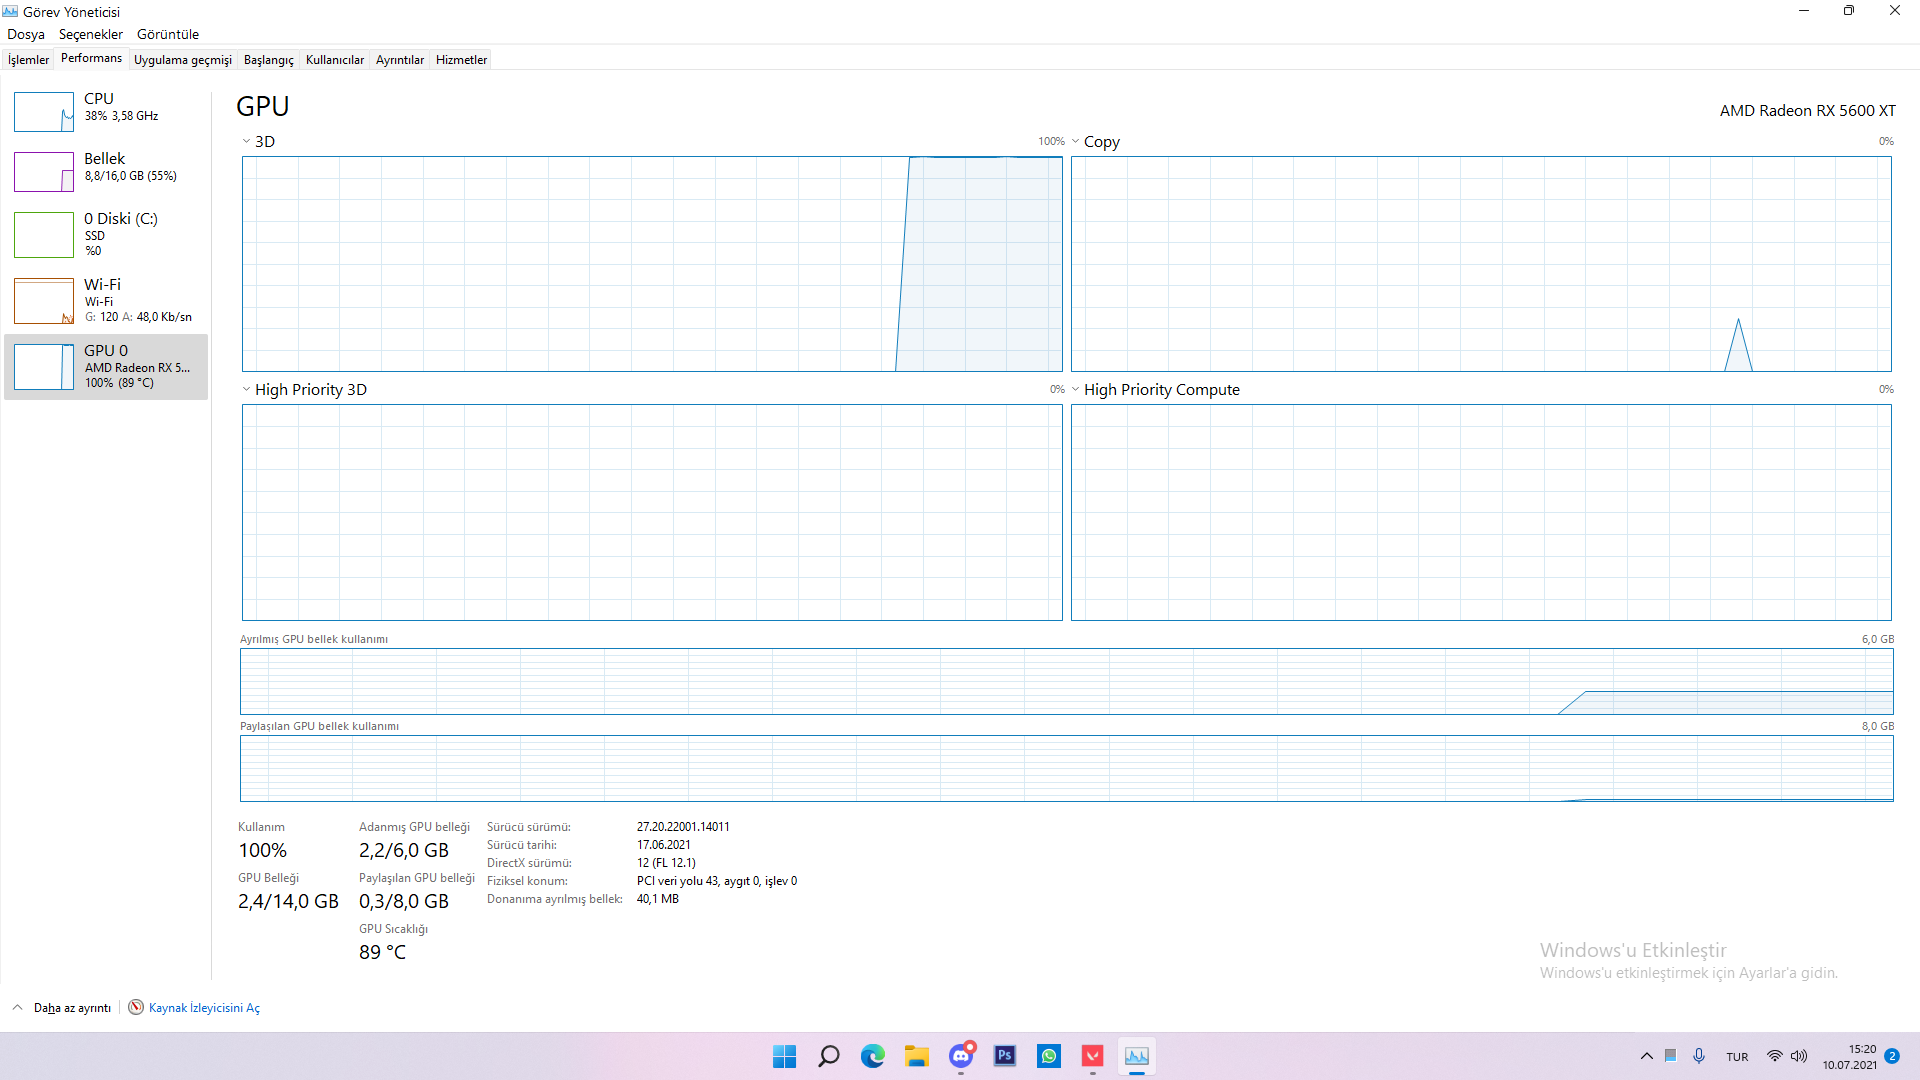
Task: Select the CPU performance graph thumbnail
Action: click(44, 112)
